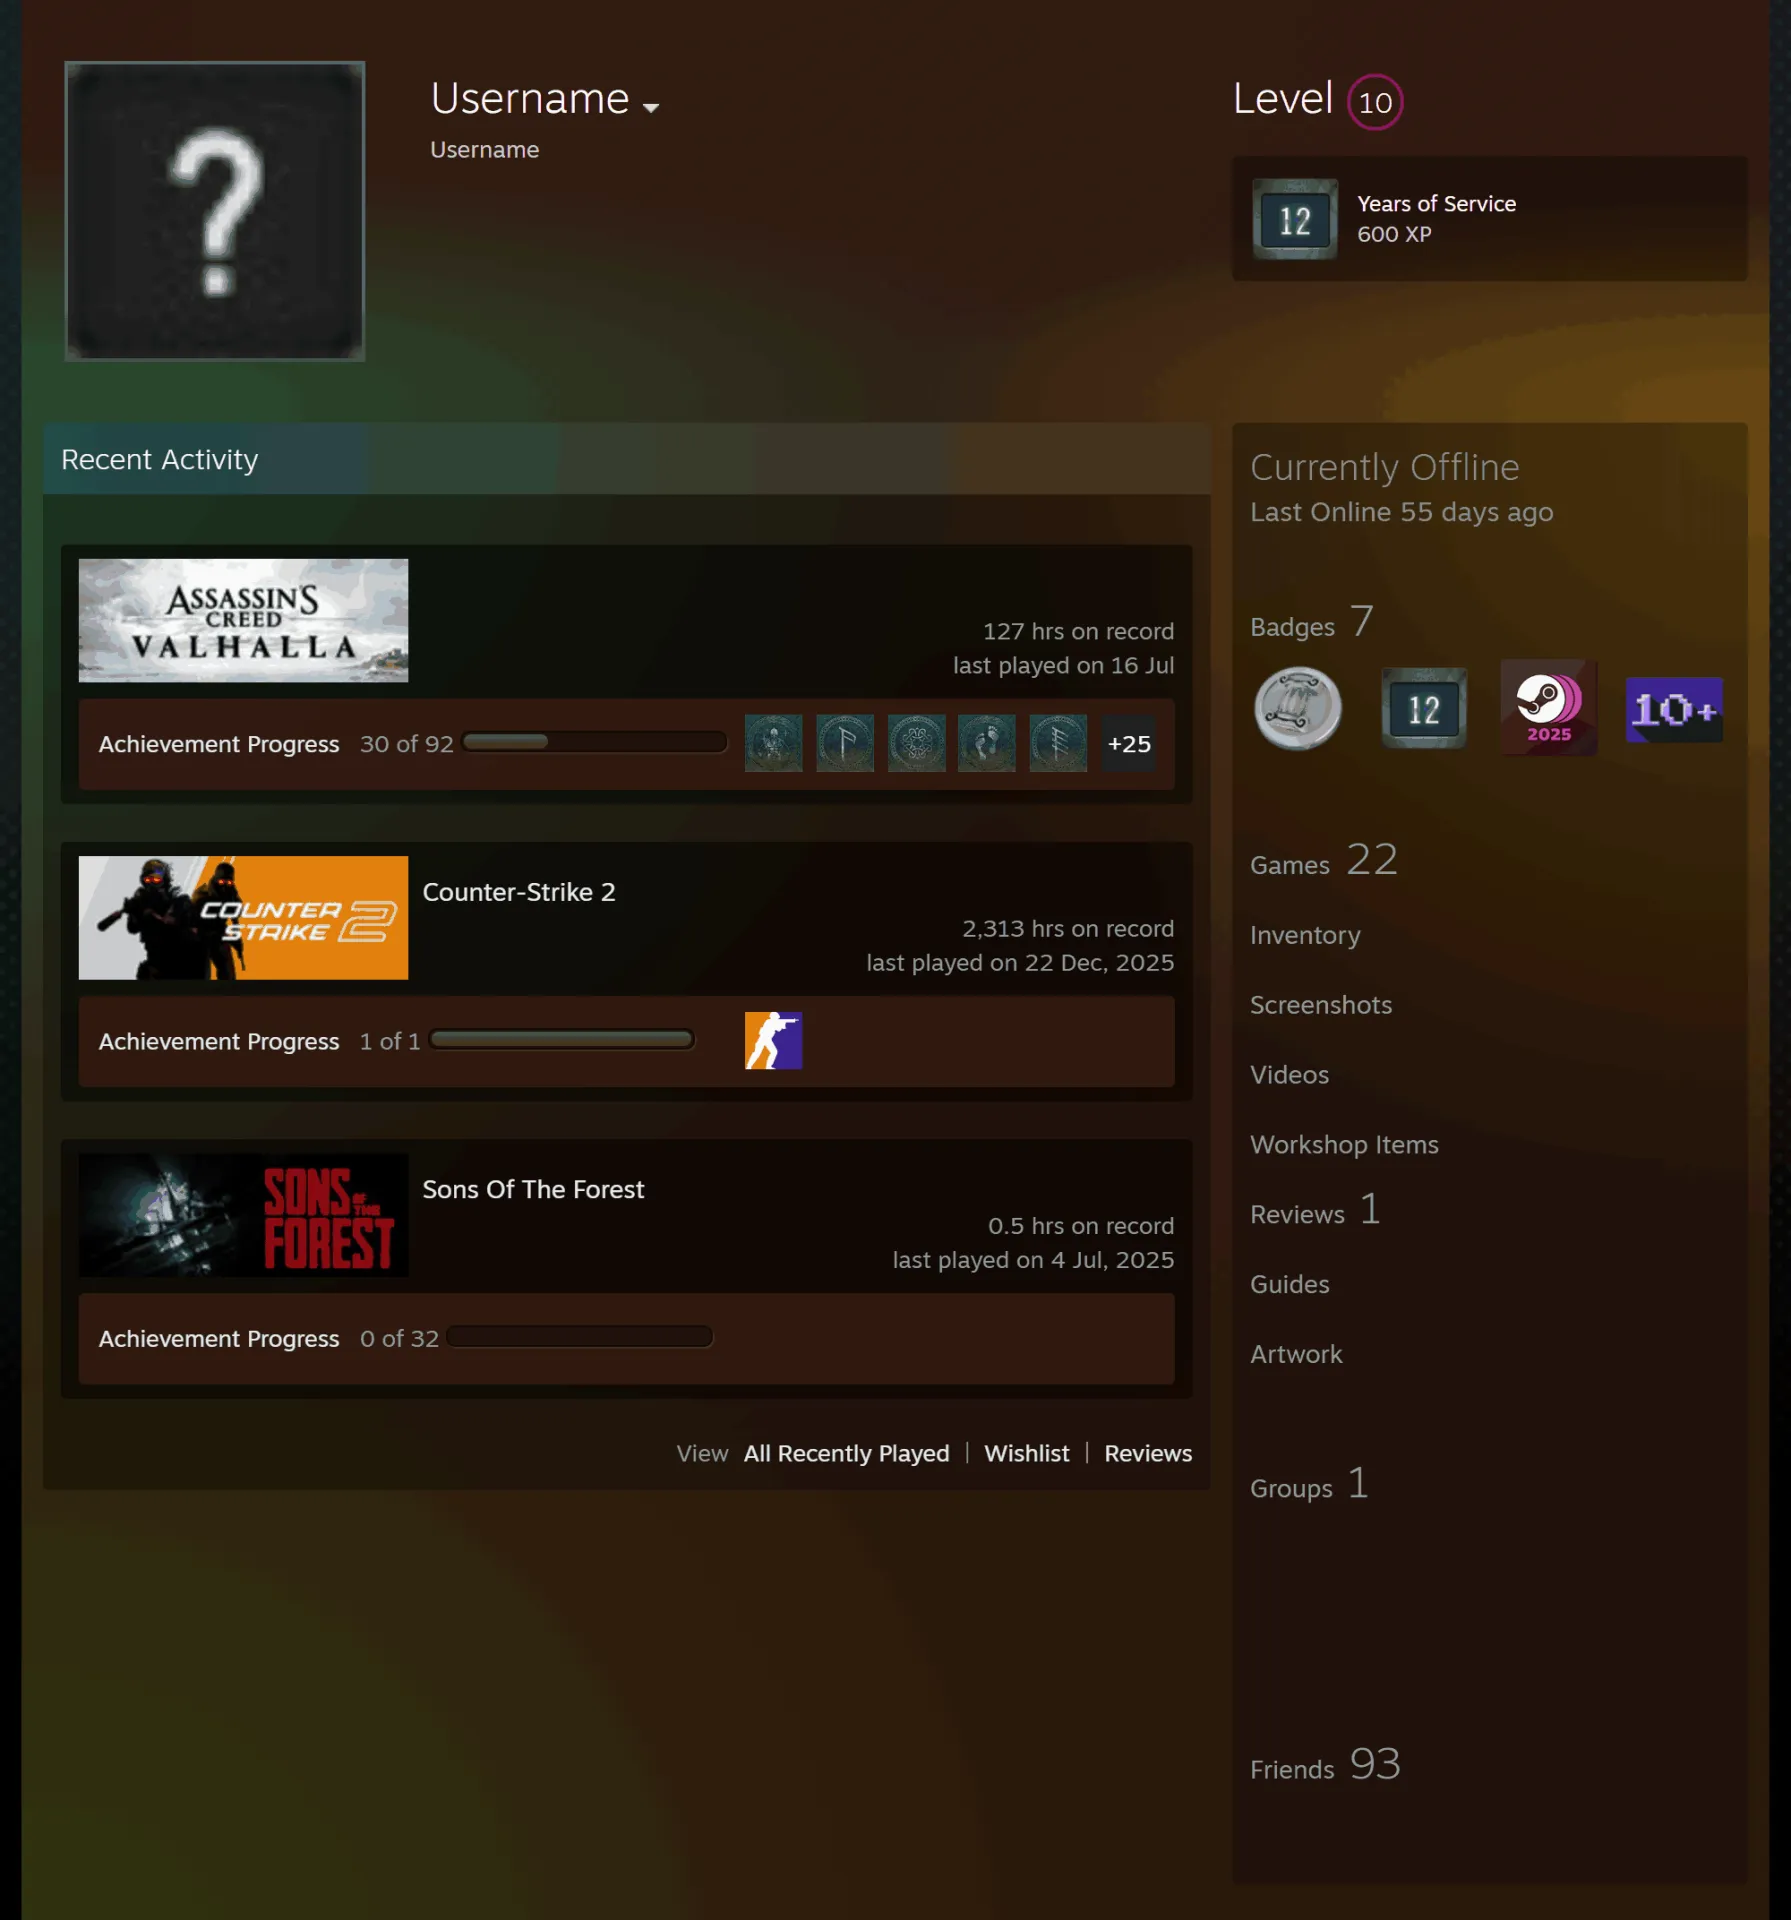The image size is (1791, 1920).
Task: Click the Steam 2025 badge
Action: tap(1548, 708)
